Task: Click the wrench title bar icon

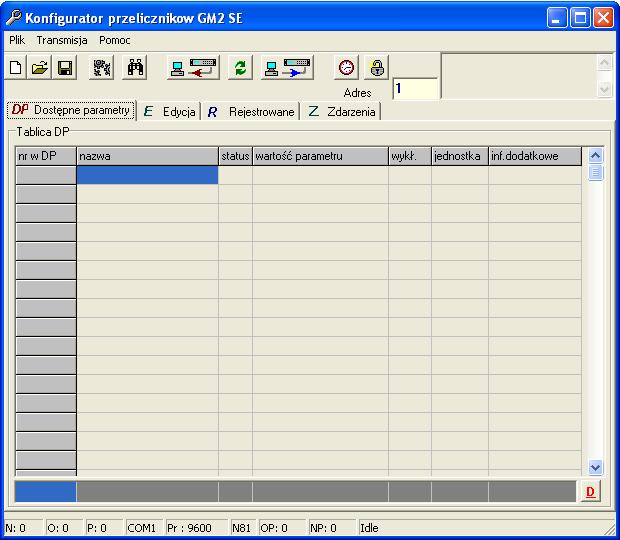Action: tap(14, 18)
